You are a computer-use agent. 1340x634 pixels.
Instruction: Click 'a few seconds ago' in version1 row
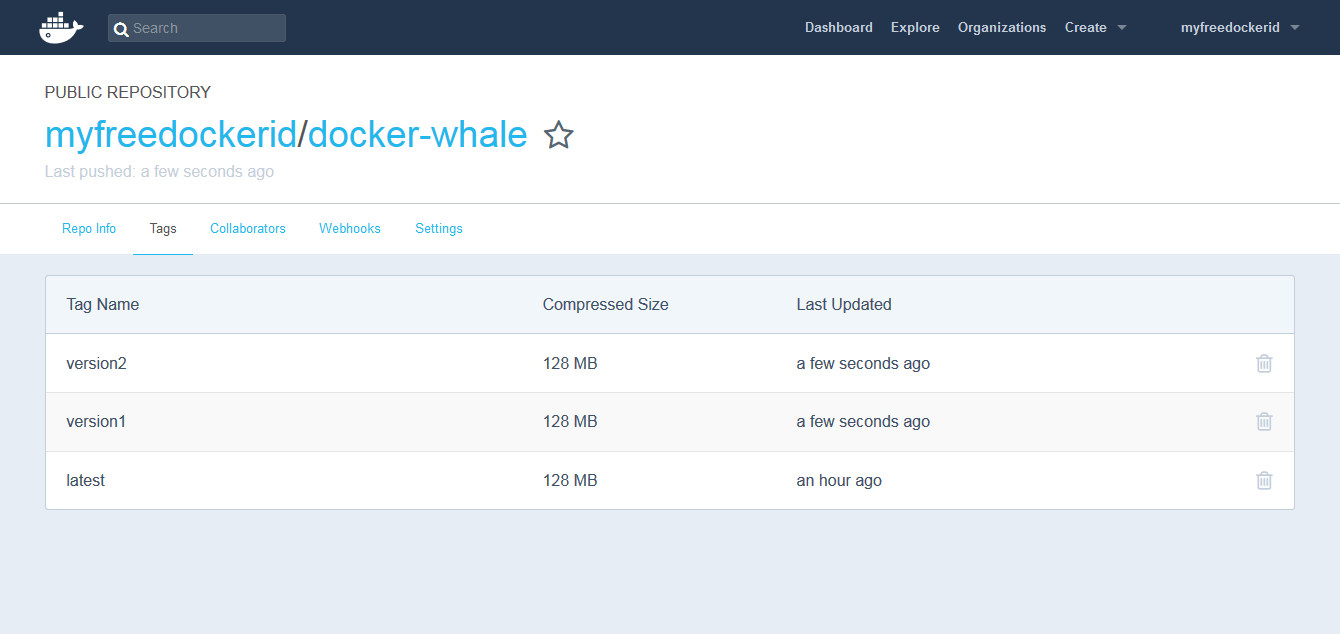coord(863,421)
